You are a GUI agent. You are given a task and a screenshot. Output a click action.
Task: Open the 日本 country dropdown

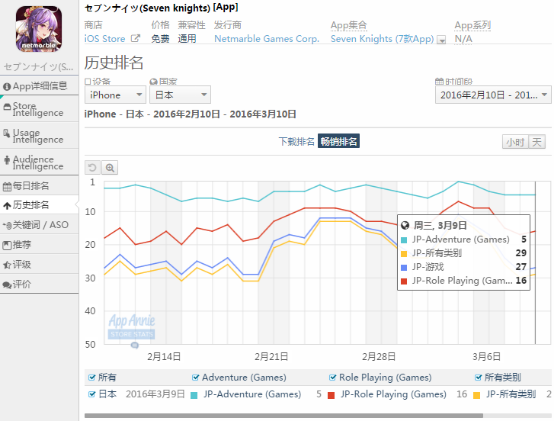180,95
